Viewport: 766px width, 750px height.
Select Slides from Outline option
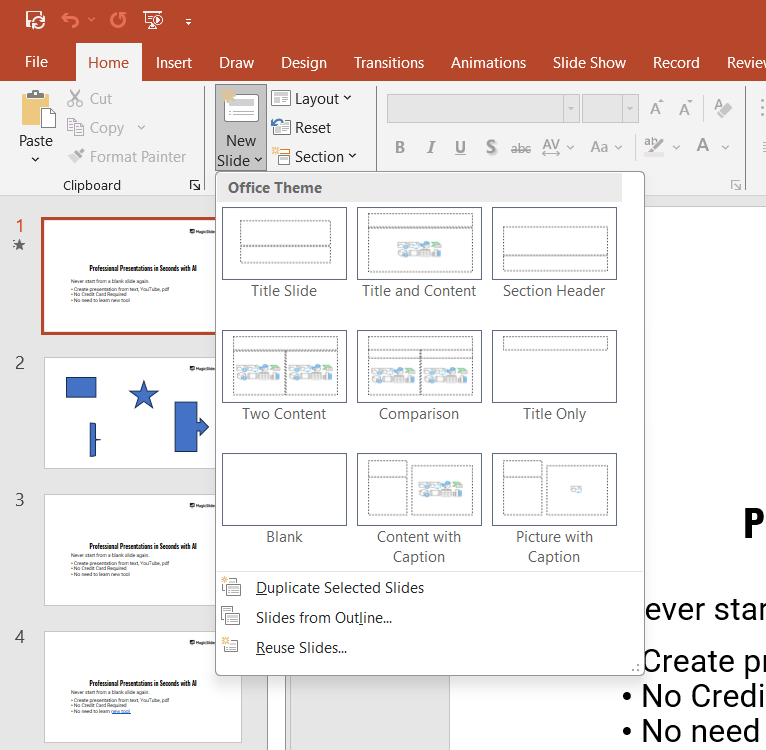click(323, 618)
